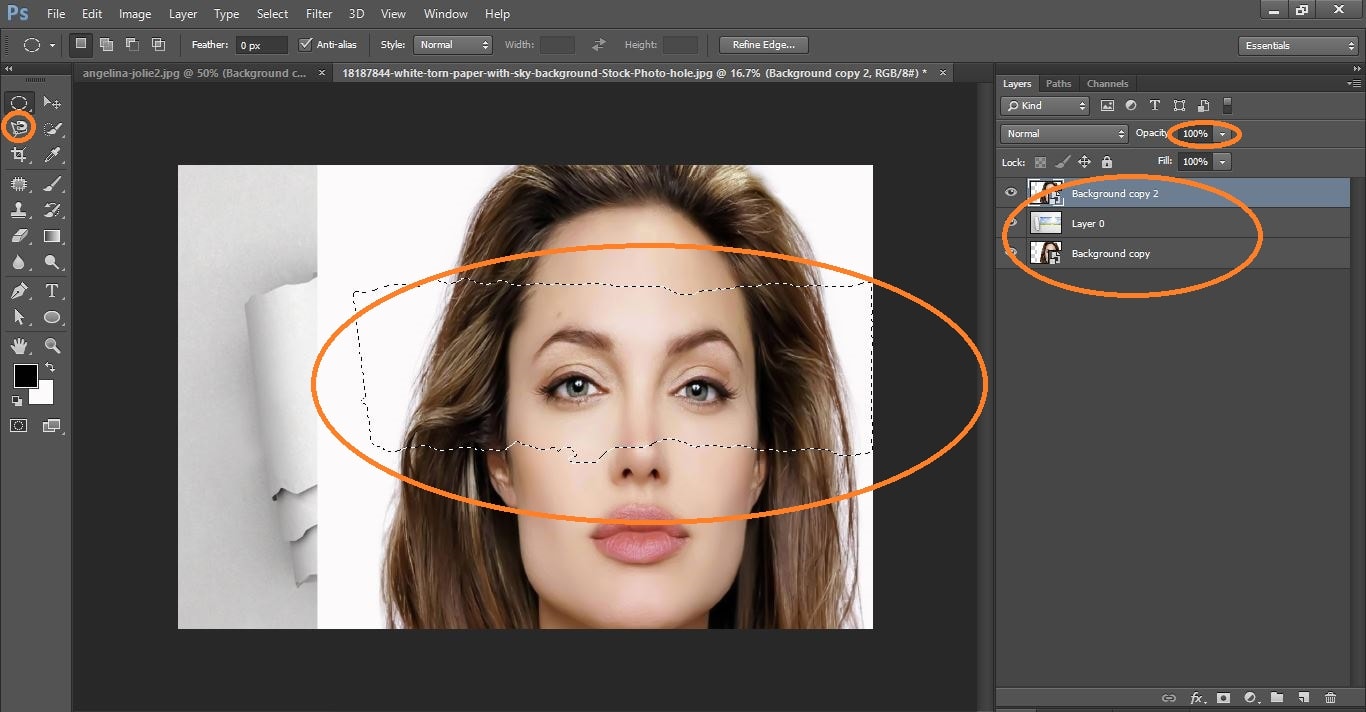Expand the Essentials workspace dropdown

[1298, 46]
